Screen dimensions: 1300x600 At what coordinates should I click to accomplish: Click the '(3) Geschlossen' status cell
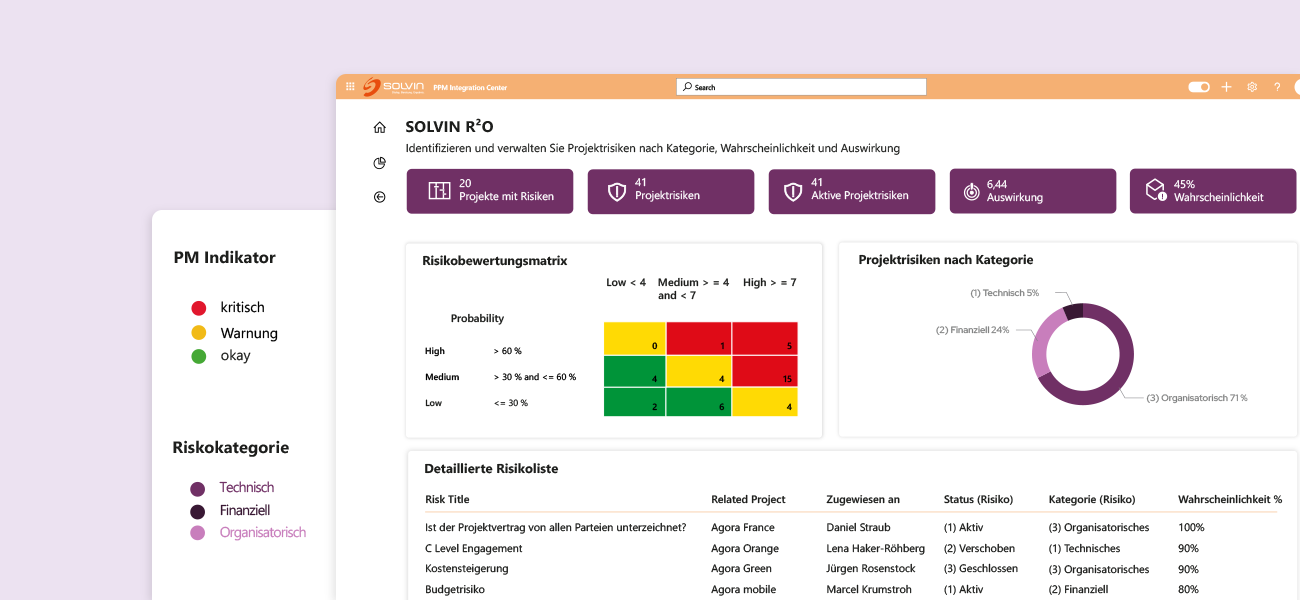click(981, 569)
